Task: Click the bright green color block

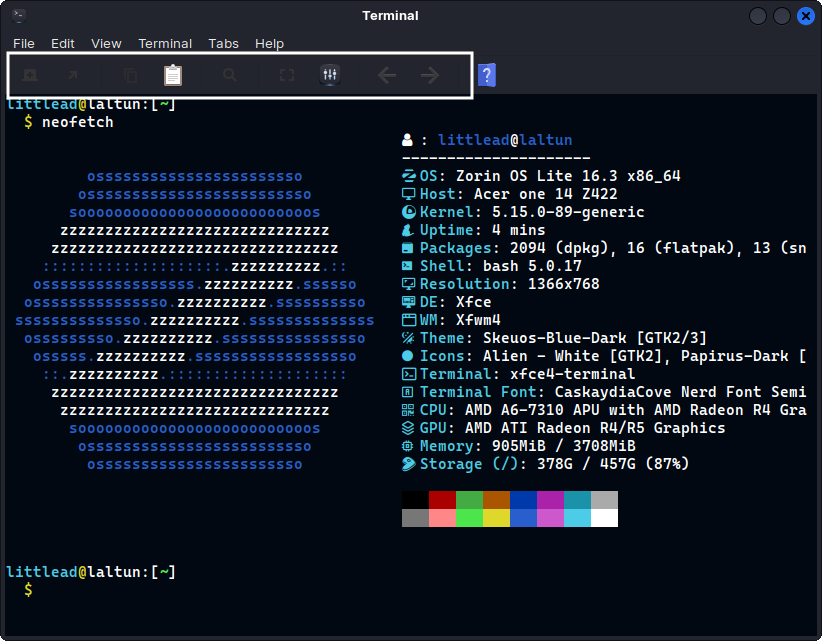Action: pyautogui.click(x=469, y=518)
